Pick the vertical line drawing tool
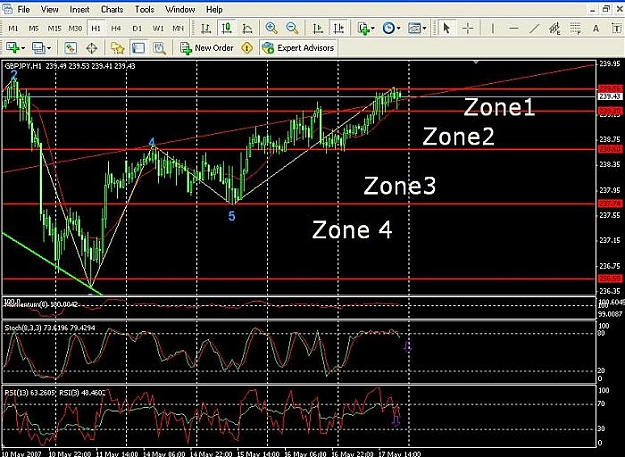The width and height of the screenshot is (625, 457). [493, 28]
